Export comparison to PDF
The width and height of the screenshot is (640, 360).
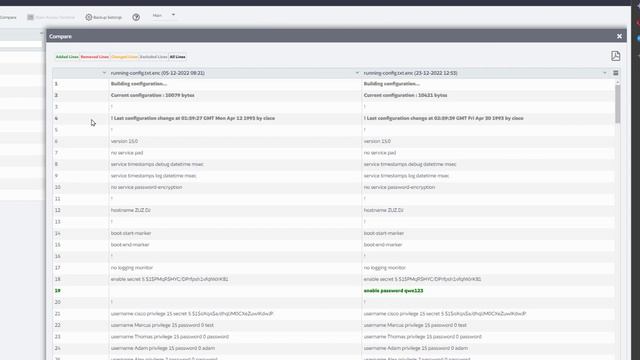(x=616, y=56)
